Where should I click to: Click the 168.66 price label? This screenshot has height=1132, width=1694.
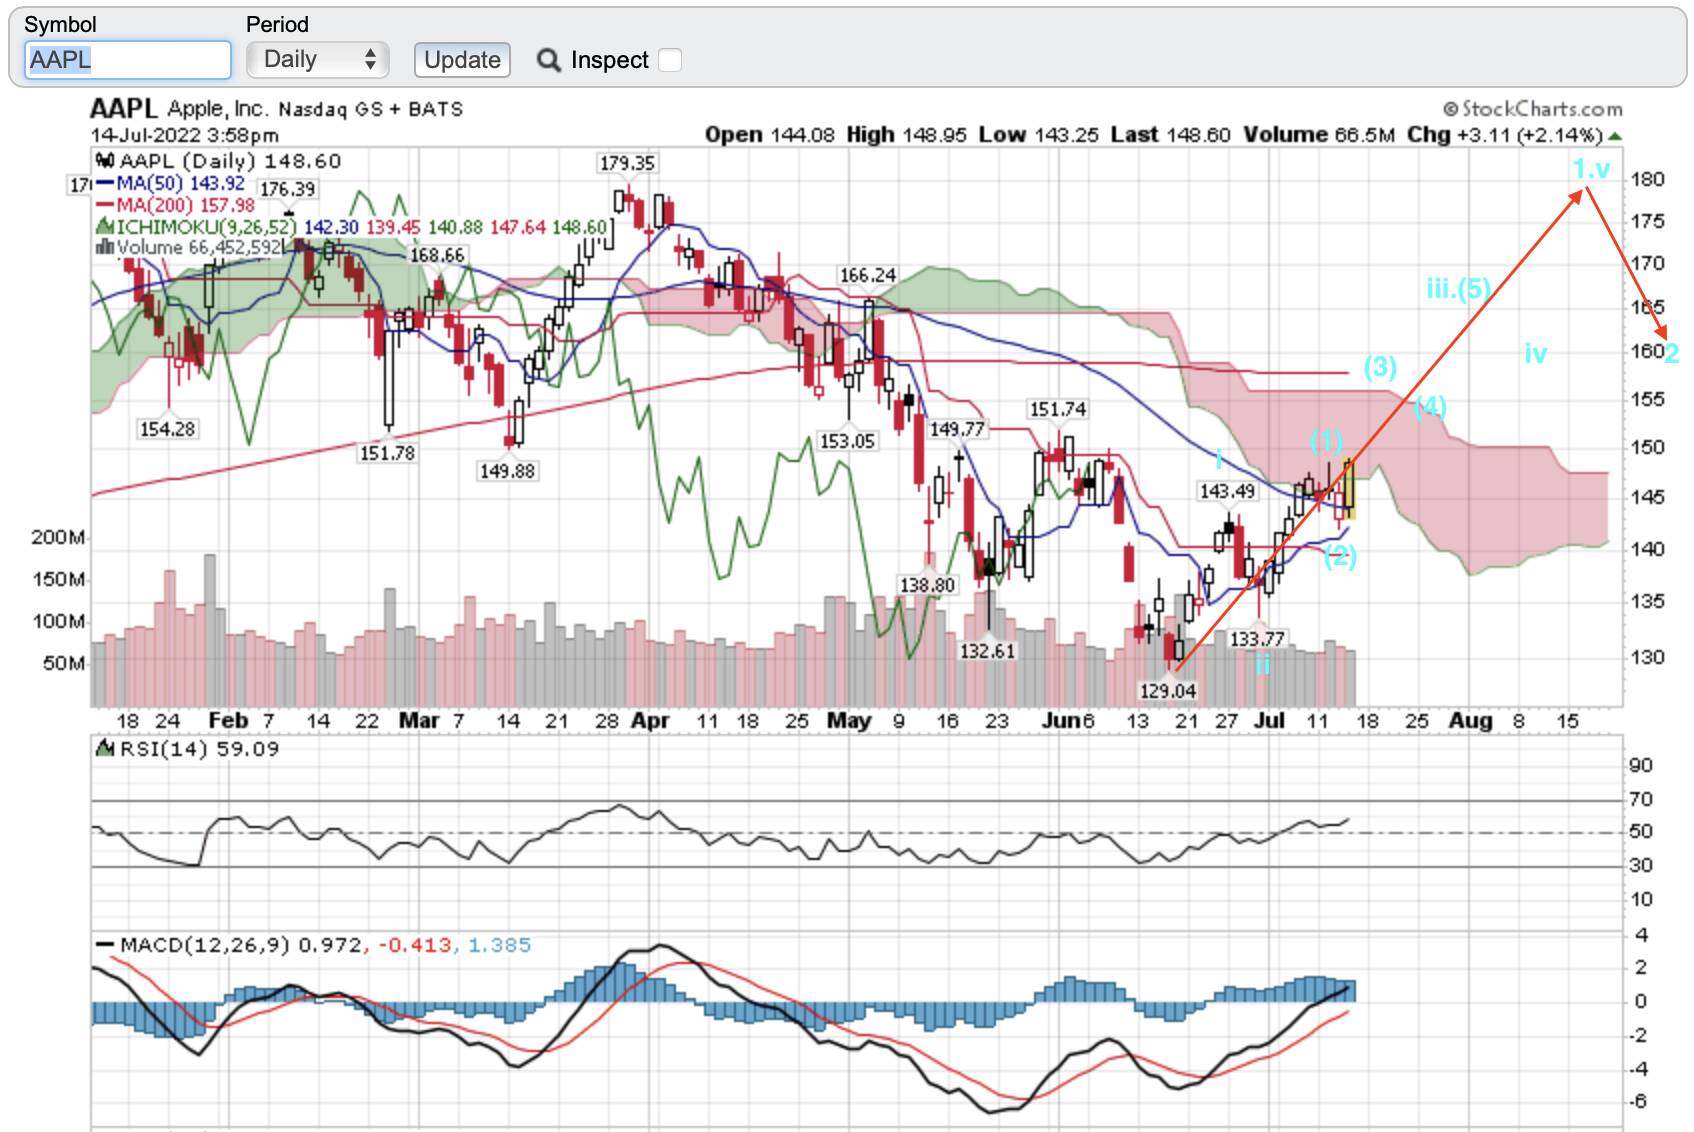point(438,255)
